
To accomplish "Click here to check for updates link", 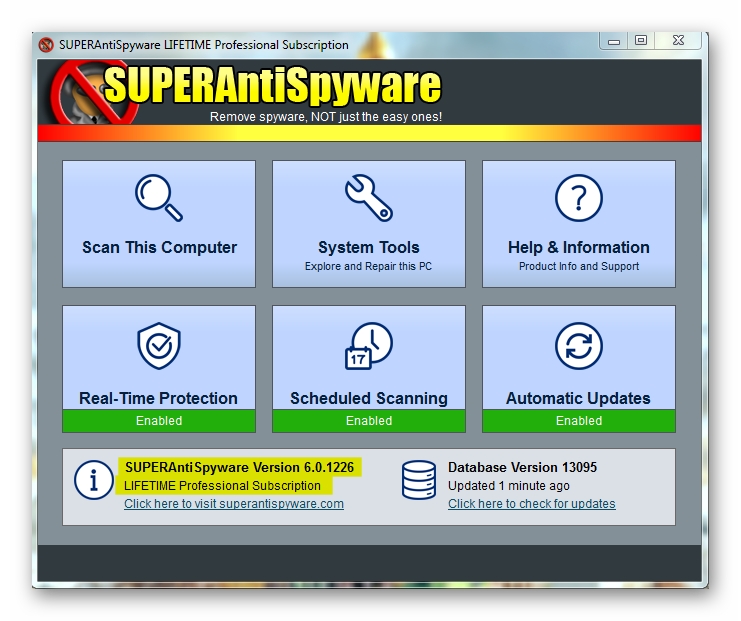I will [532, 504].
